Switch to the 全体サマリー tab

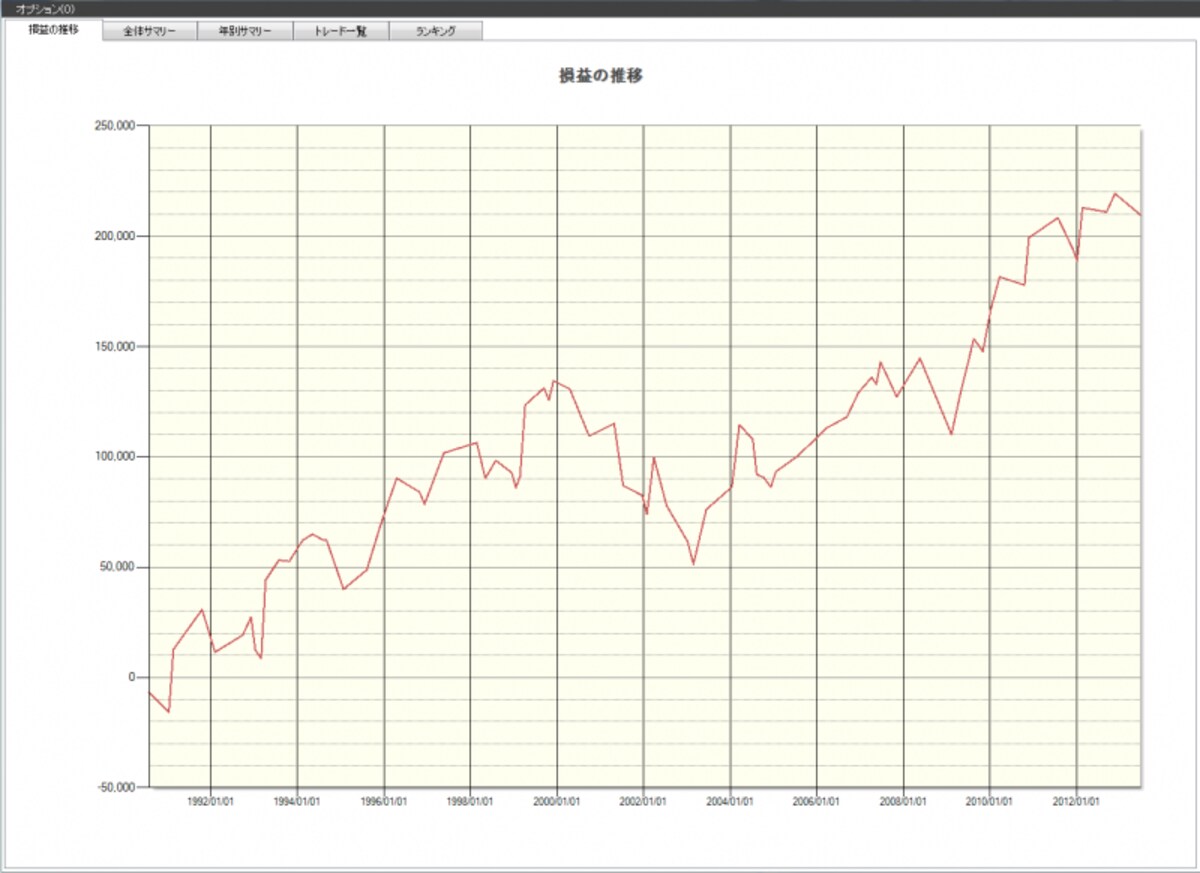click(x=150, y=31)
